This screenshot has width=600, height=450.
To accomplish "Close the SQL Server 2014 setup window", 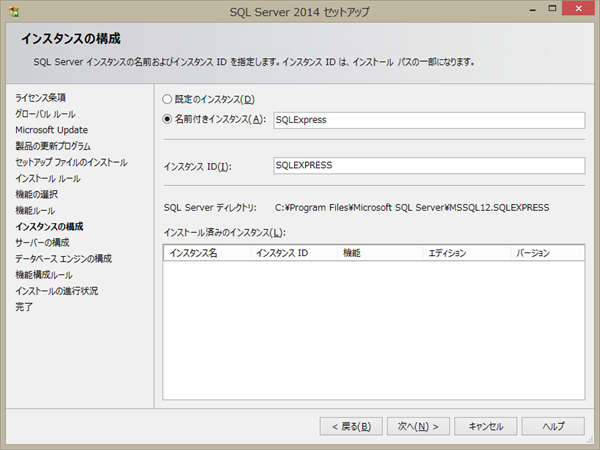I will (x=579, y=8).
